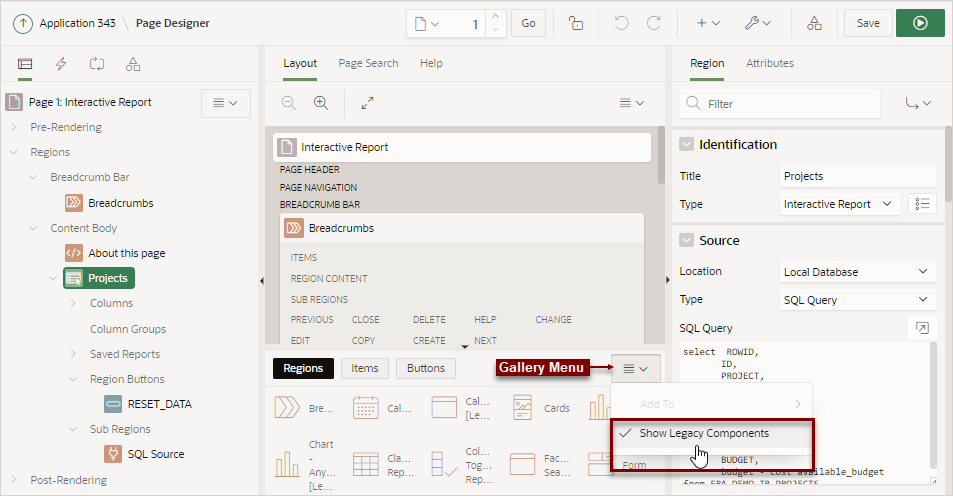953x496 pixels.
Task: Switch to the Page Search tab
Action: click(368, 63)
